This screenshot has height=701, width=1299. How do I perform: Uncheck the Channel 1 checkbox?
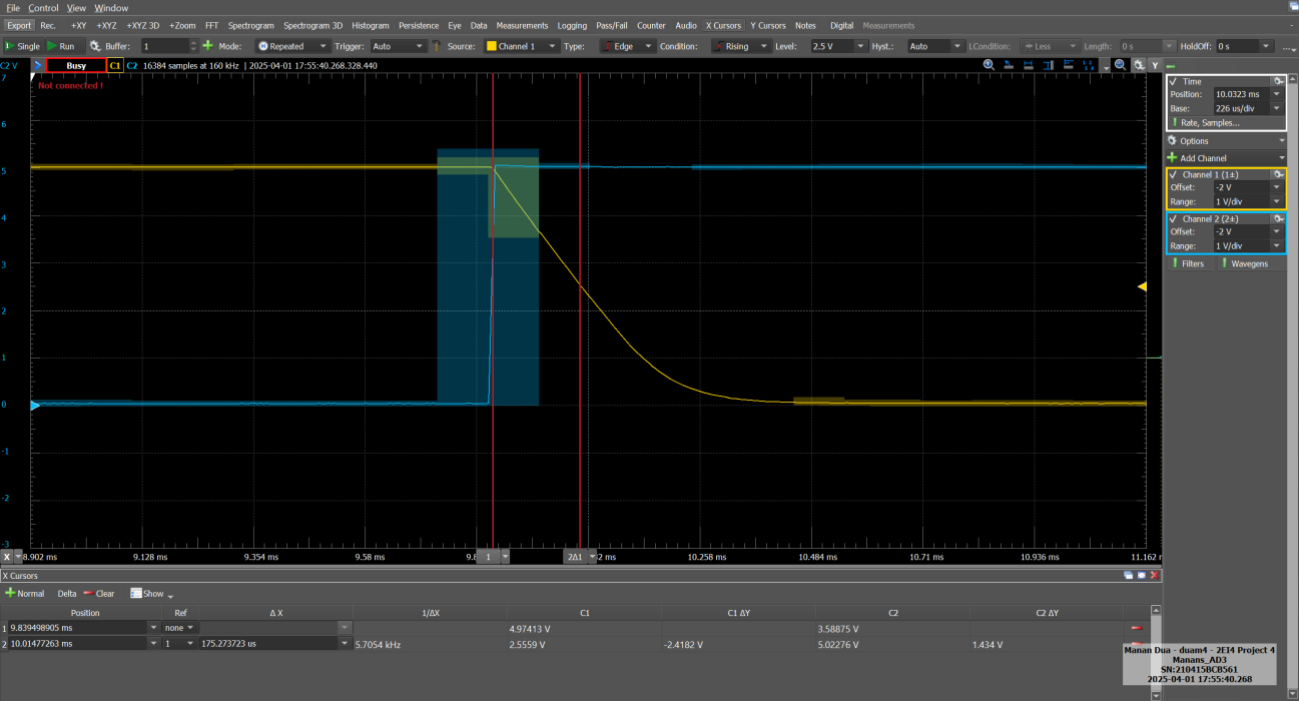click(1175, 174)
